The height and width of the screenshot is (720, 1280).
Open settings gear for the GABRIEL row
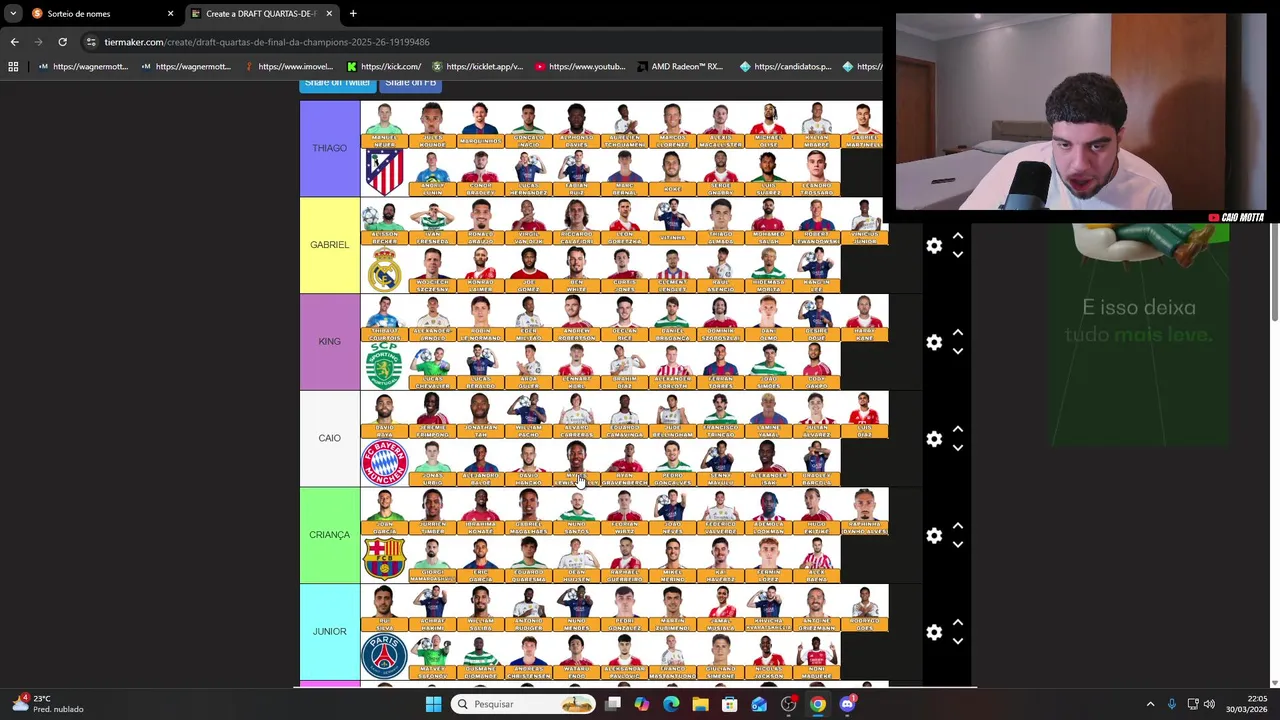(934, 246)
